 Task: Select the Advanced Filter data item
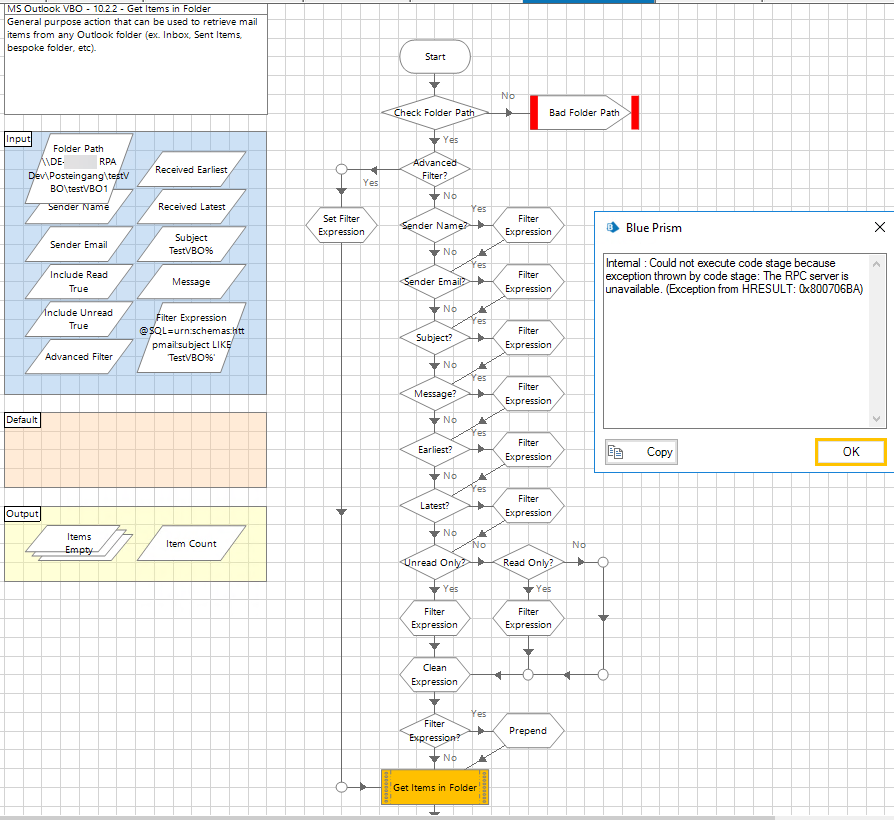pos(79,356)
